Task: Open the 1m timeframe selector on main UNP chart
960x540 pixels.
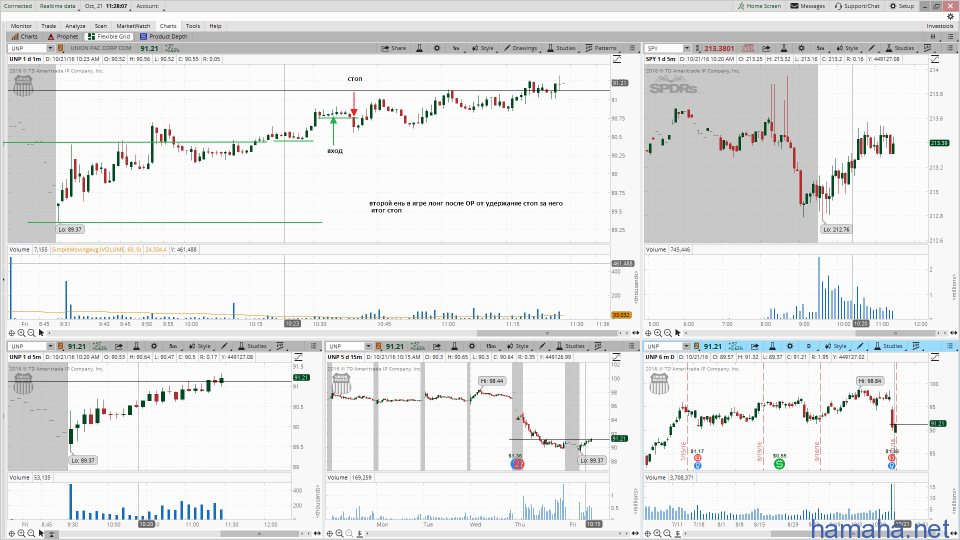Action: pyautogui.click(x=456, y=48)
